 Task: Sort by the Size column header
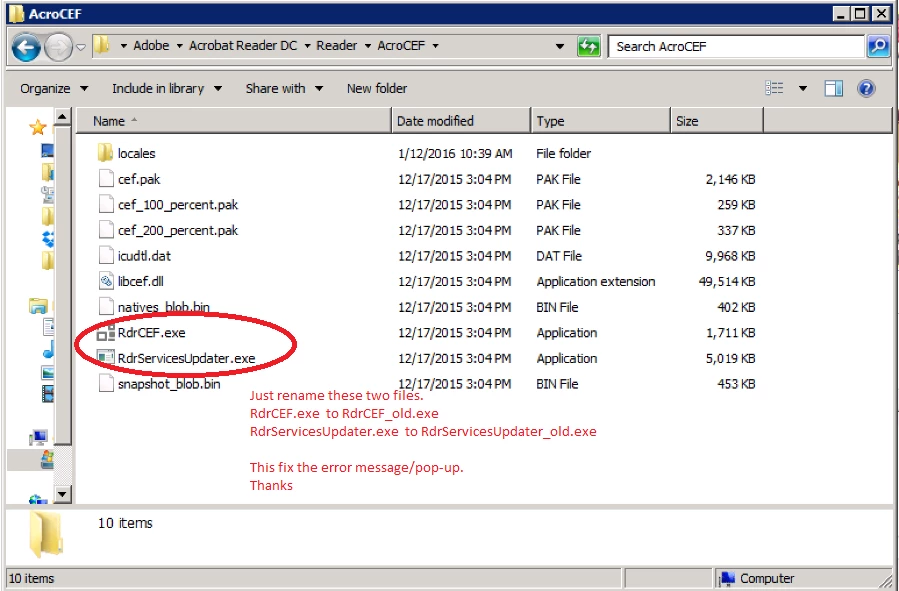click(x=717, y=121)
